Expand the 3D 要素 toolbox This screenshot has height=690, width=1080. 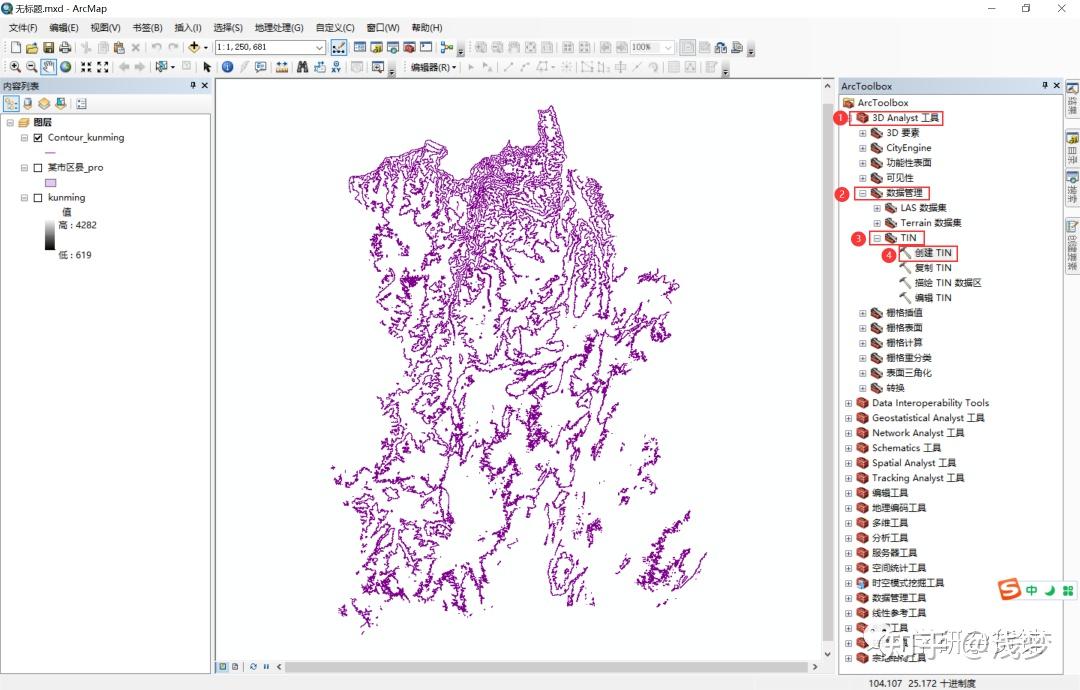(x=862, y=133)
